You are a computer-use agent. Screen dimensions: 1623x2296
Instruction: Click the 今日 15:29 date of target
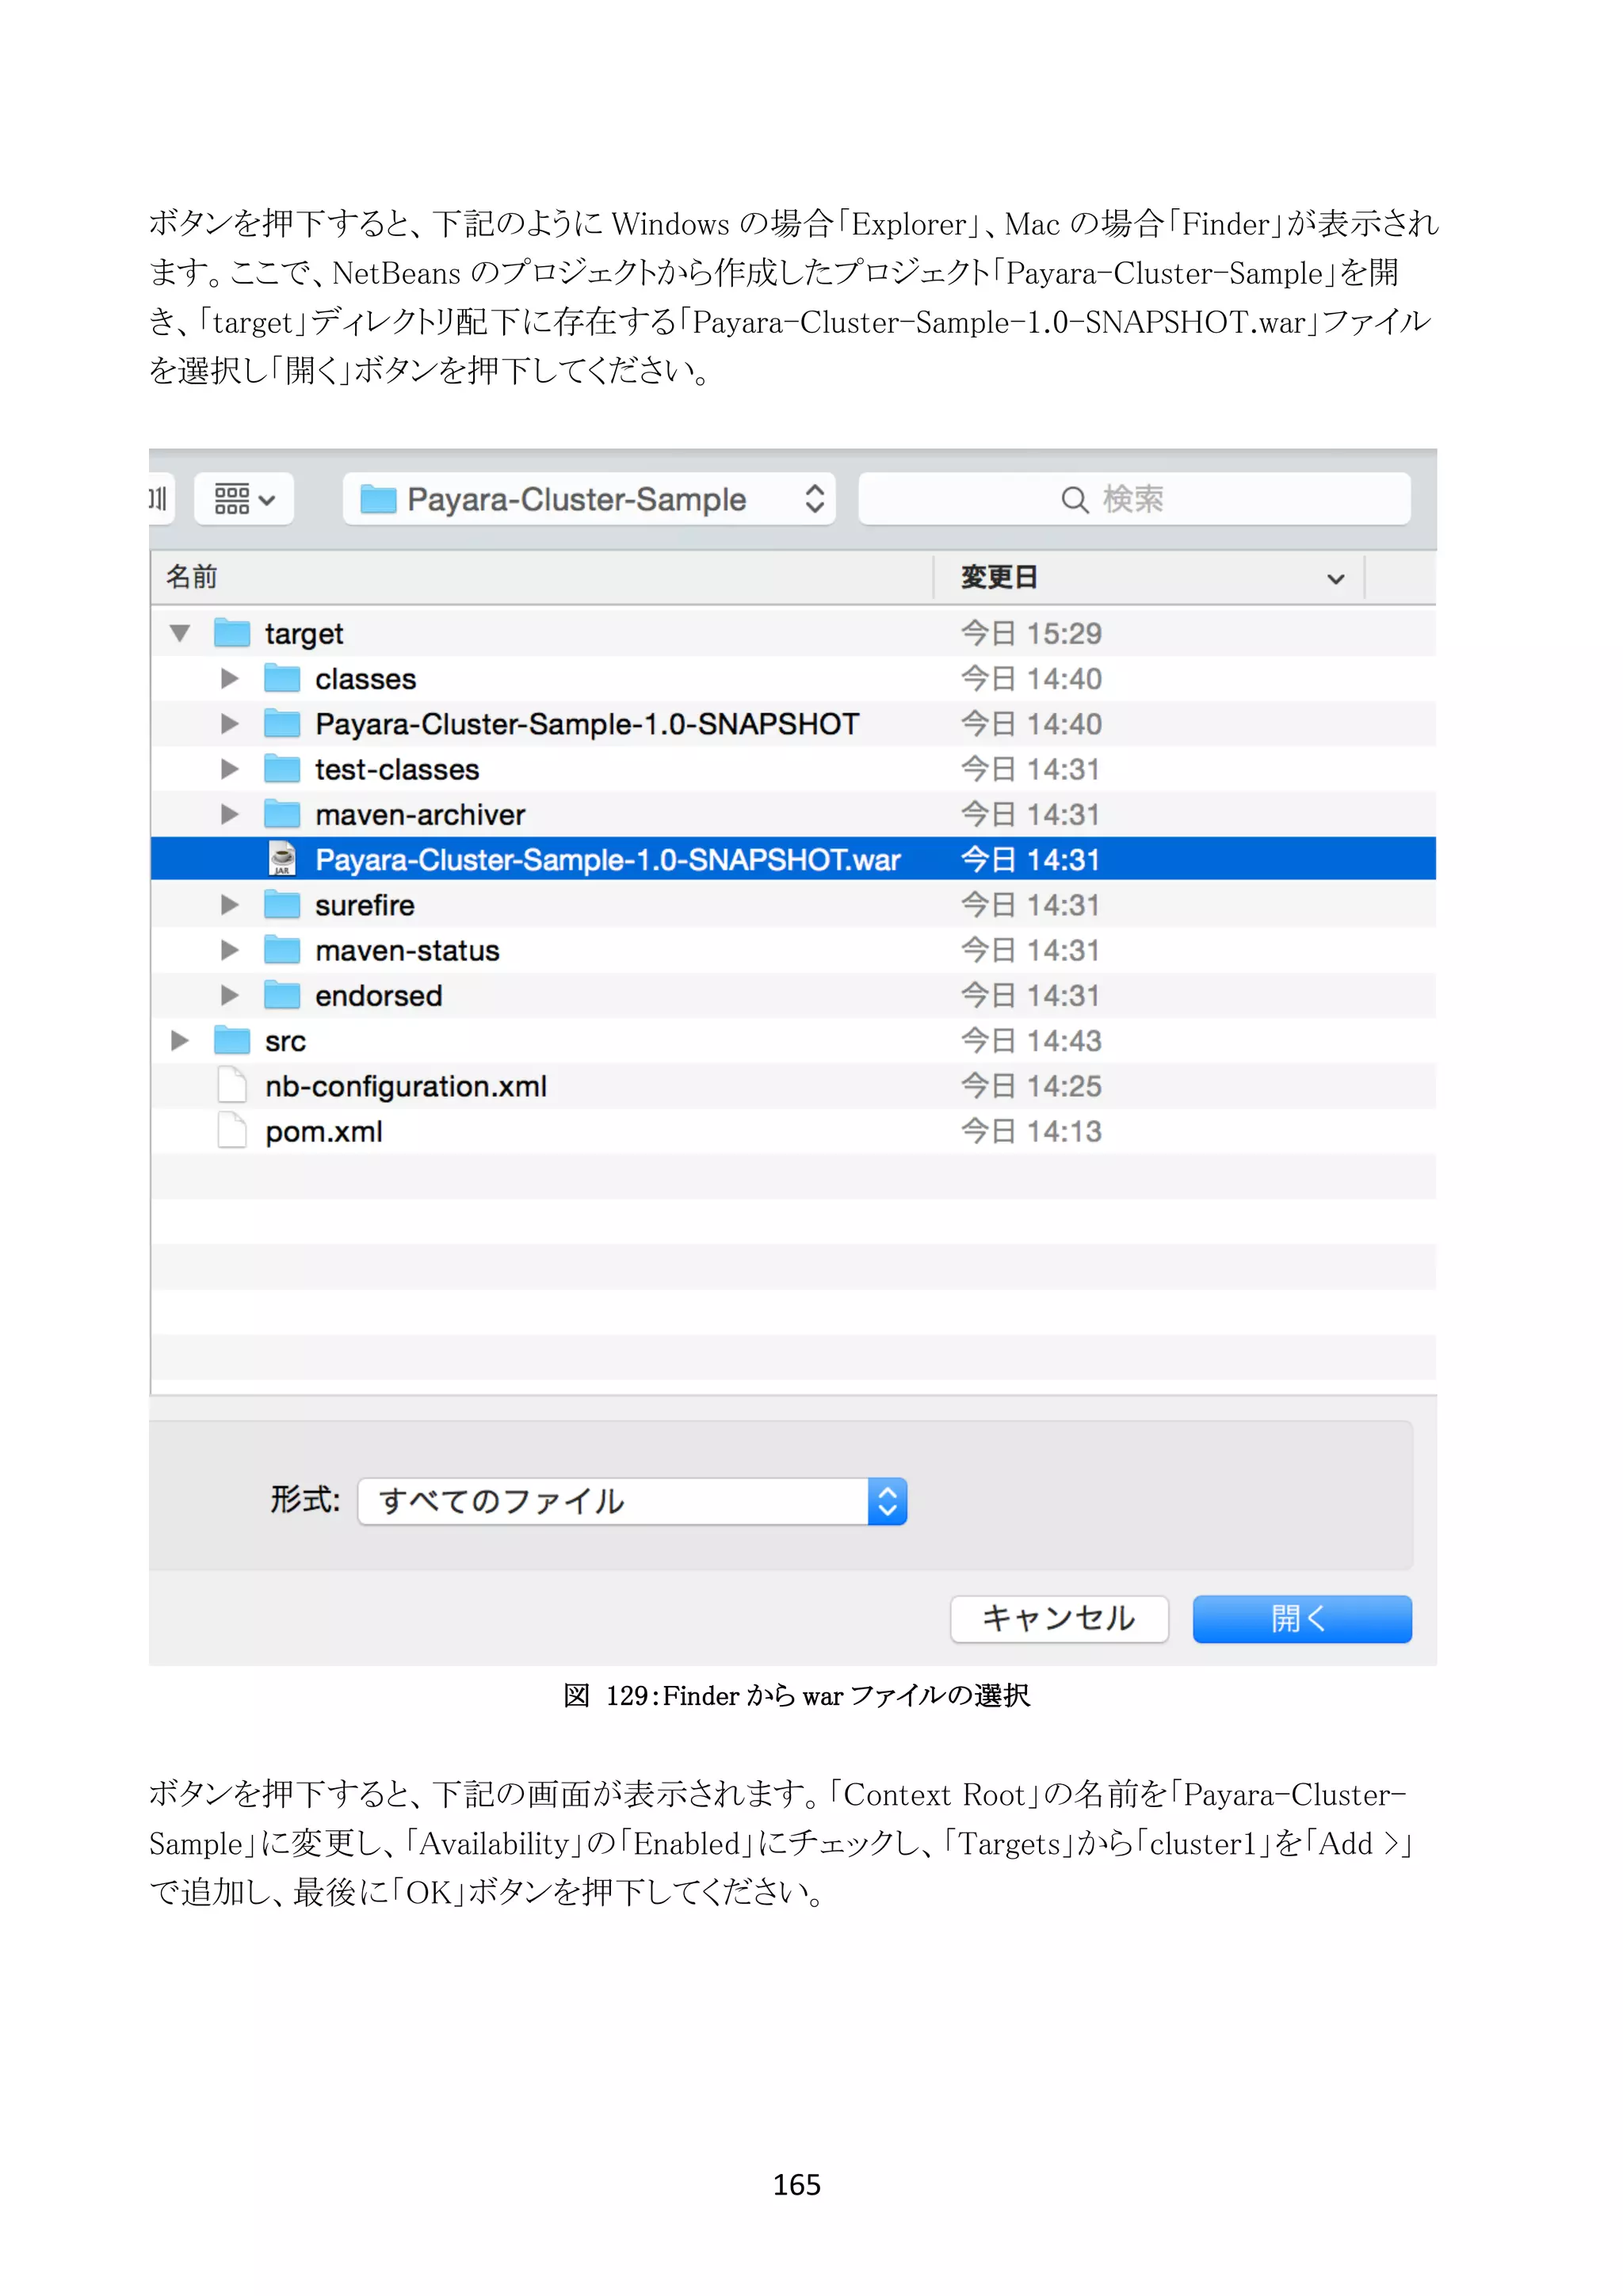click(1031, 633)
